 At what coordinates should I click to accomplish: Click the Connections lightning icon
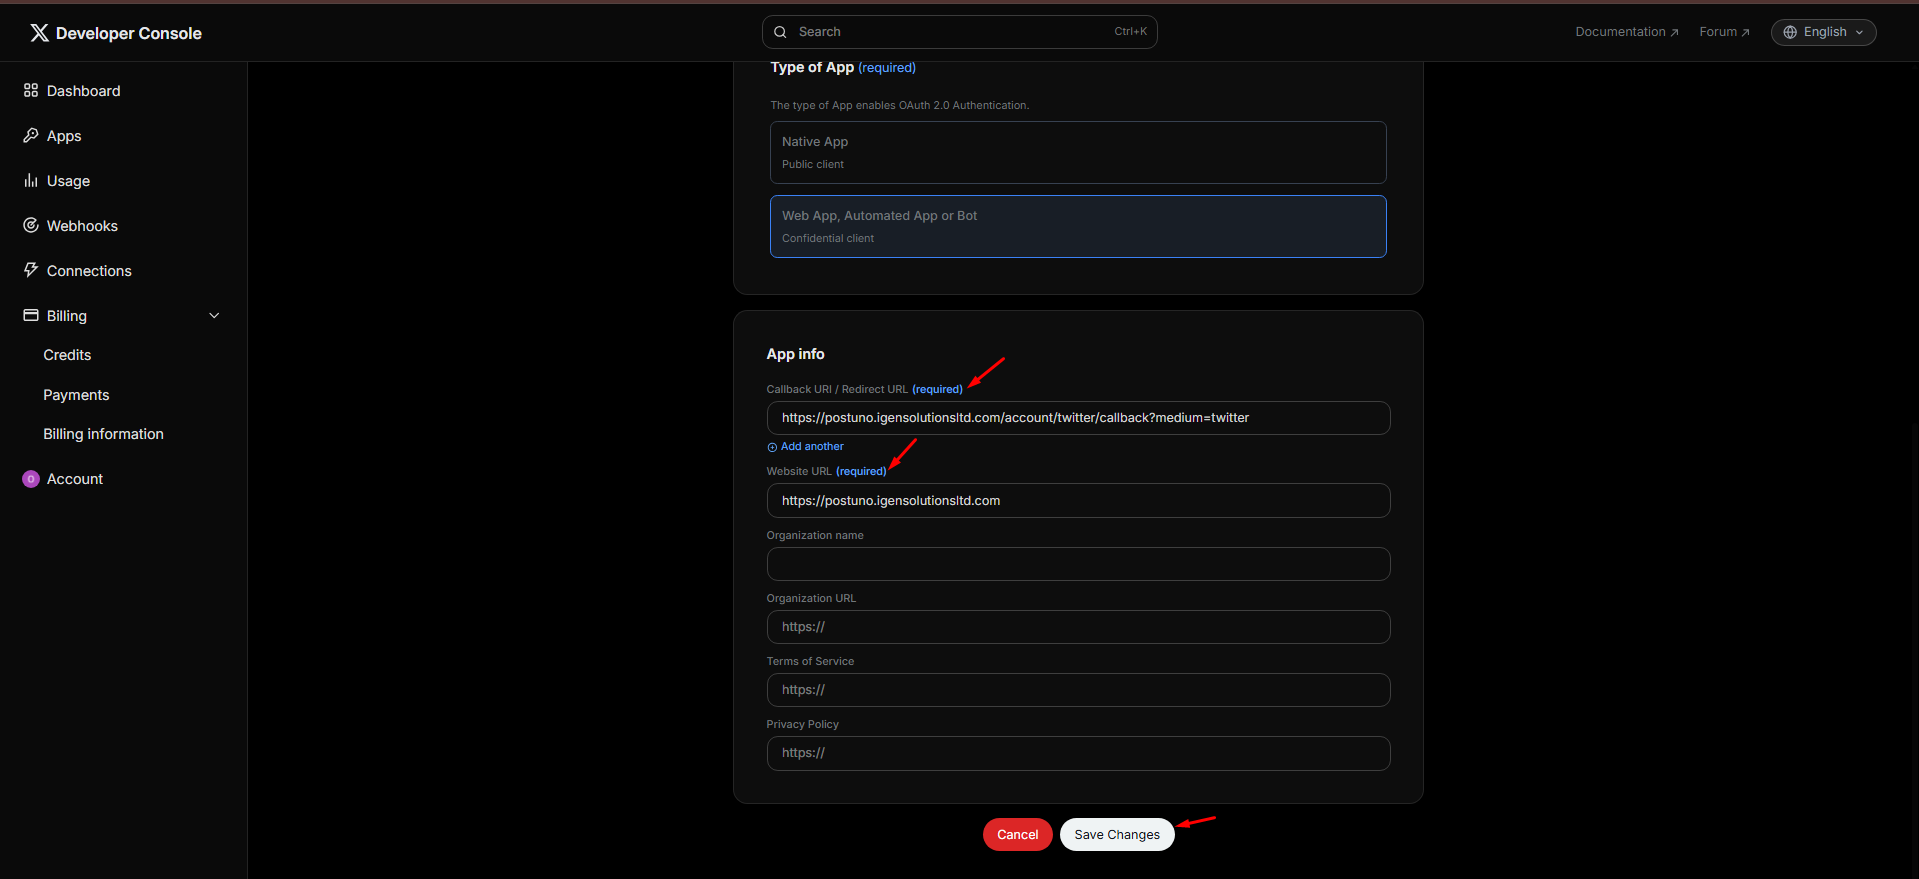tap(31, 270)
